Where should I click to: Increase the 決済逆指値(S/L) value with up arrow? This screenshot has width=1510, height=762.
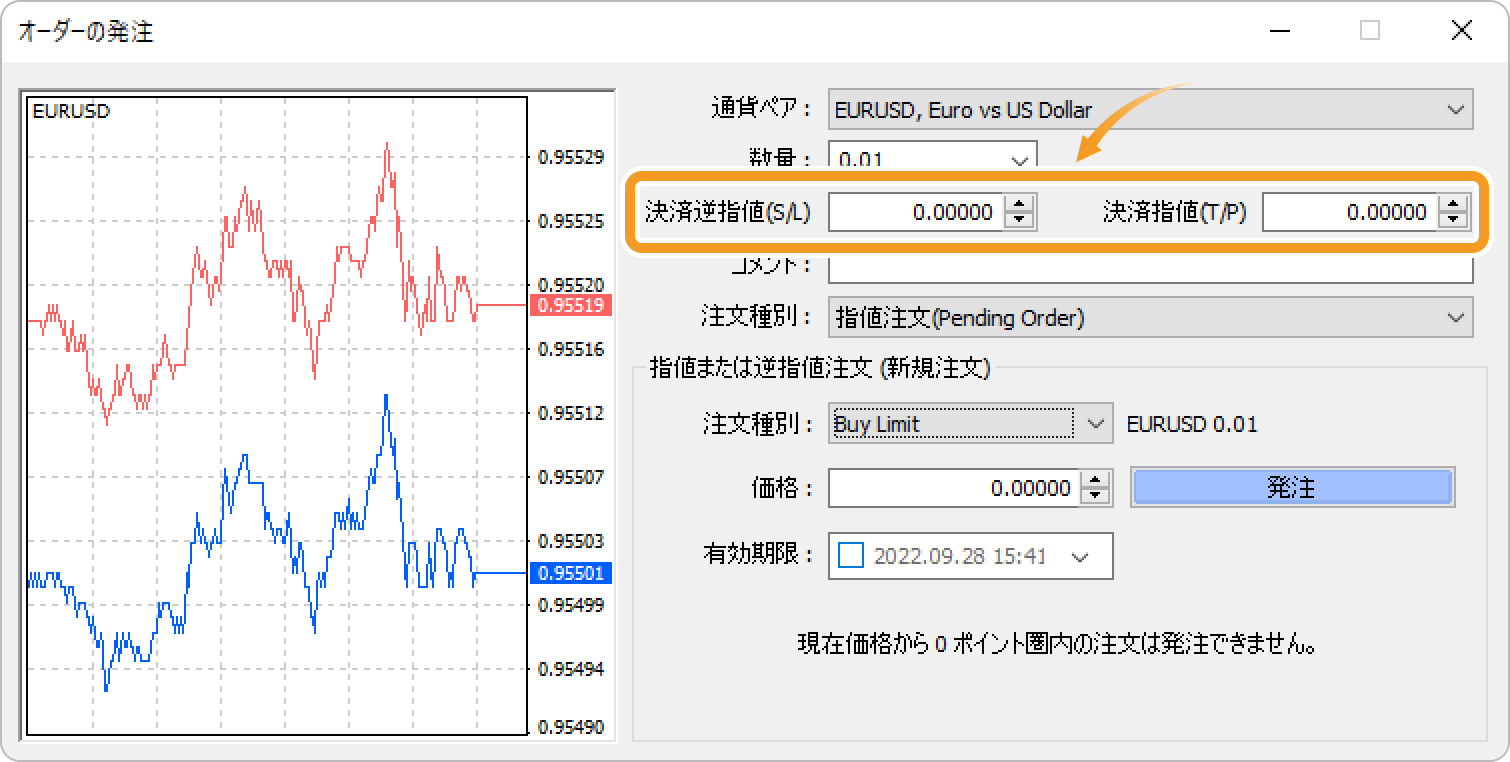click(x=1019, y=204)
